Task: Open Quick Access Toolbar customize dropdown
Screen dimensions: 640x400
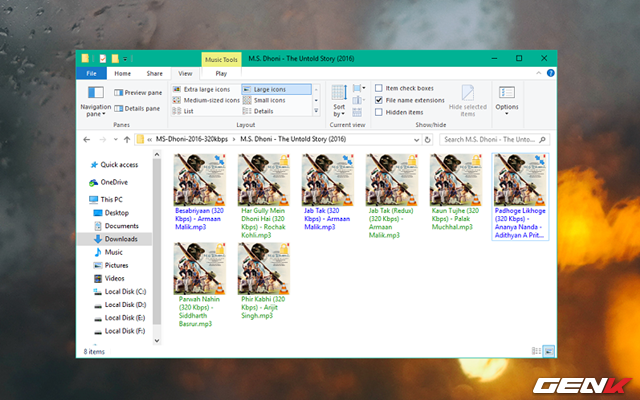Action: 125,59
